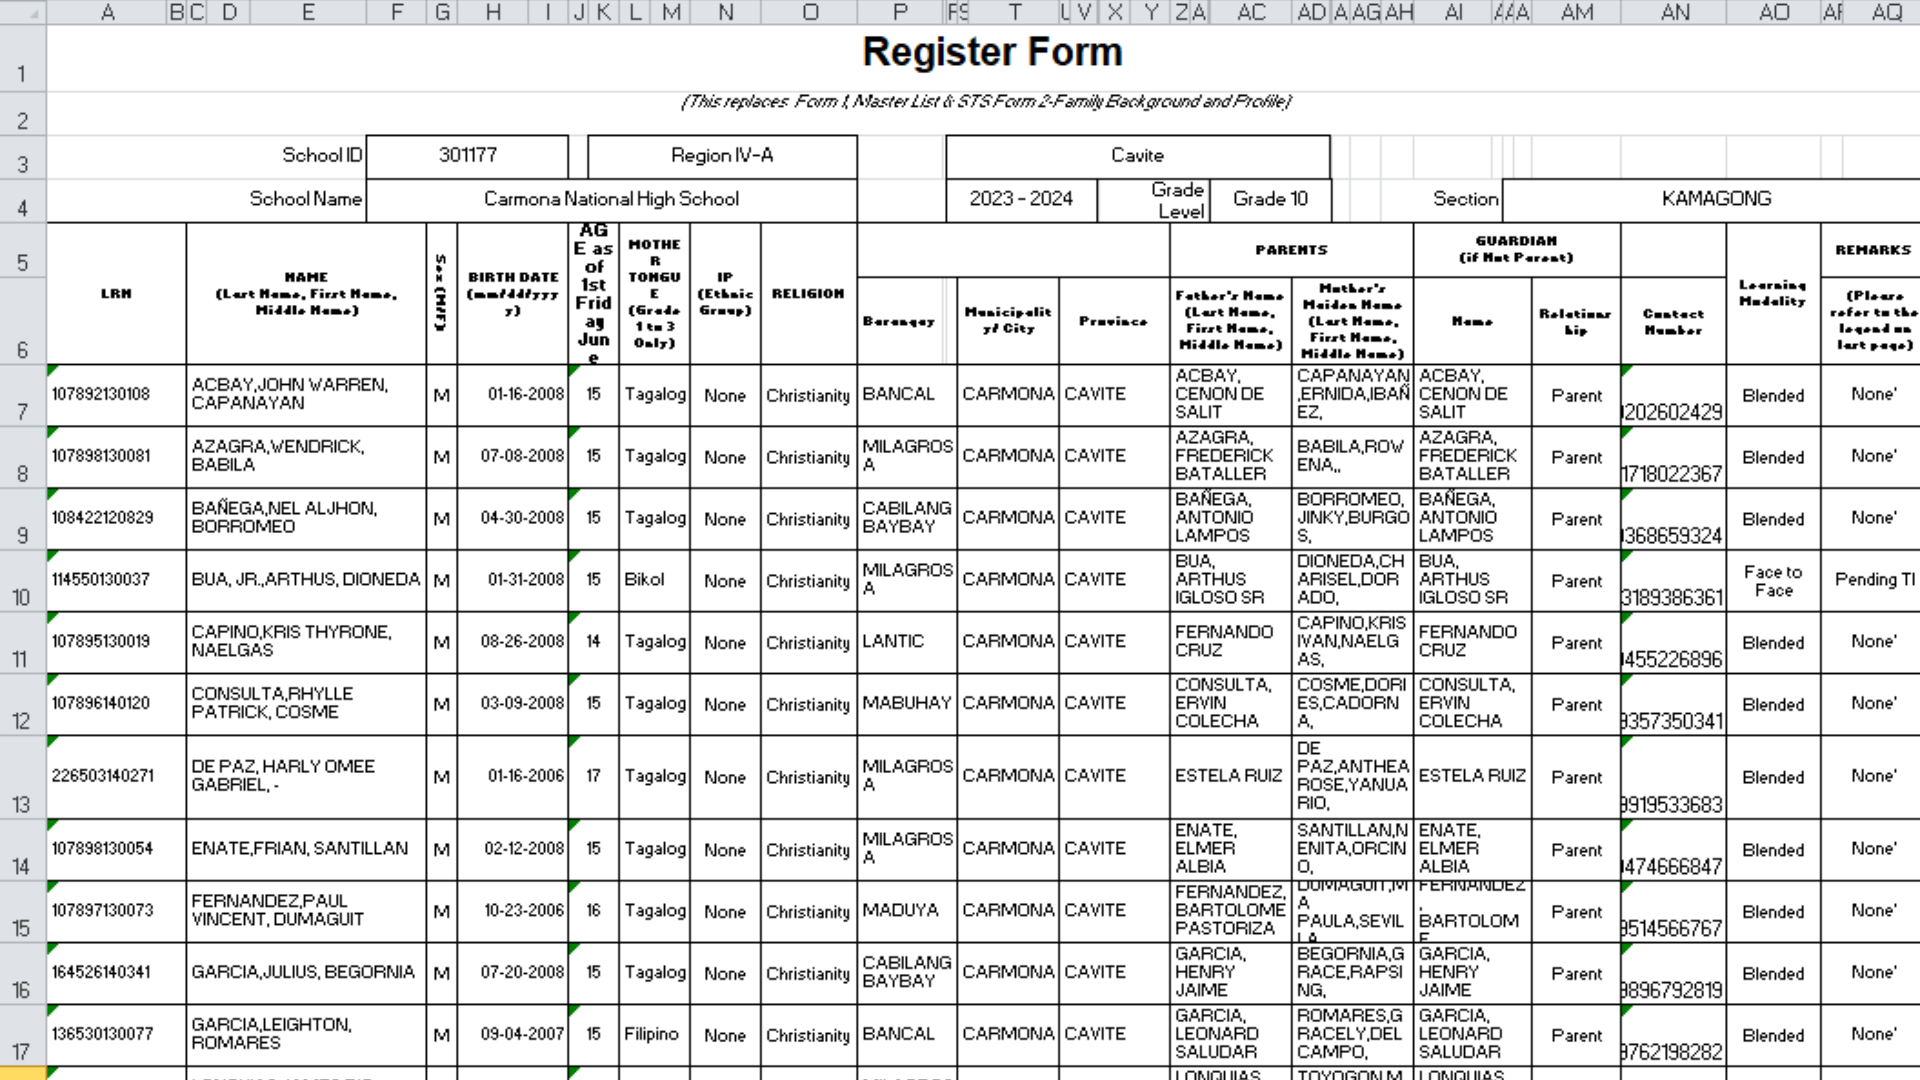The image size is (1920, 1080).
Task: Click the 2023 - 2024 school year cell
Action: [1021, 199]
